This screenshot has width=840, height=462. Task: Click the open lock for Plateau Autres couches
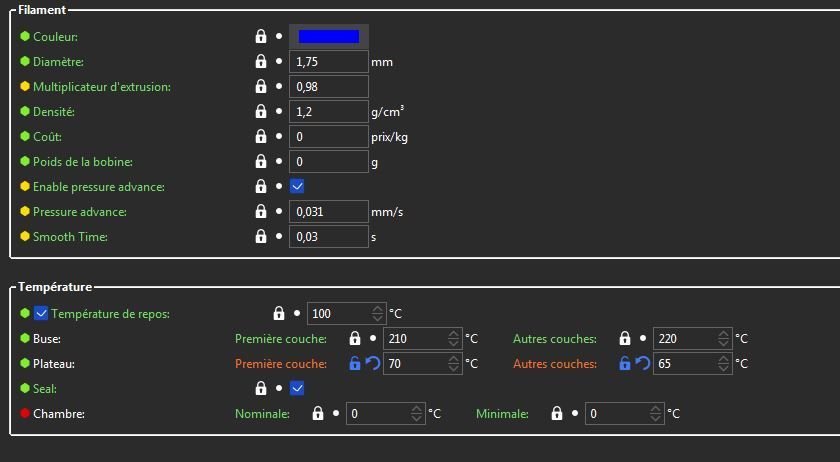coord(625,364)
